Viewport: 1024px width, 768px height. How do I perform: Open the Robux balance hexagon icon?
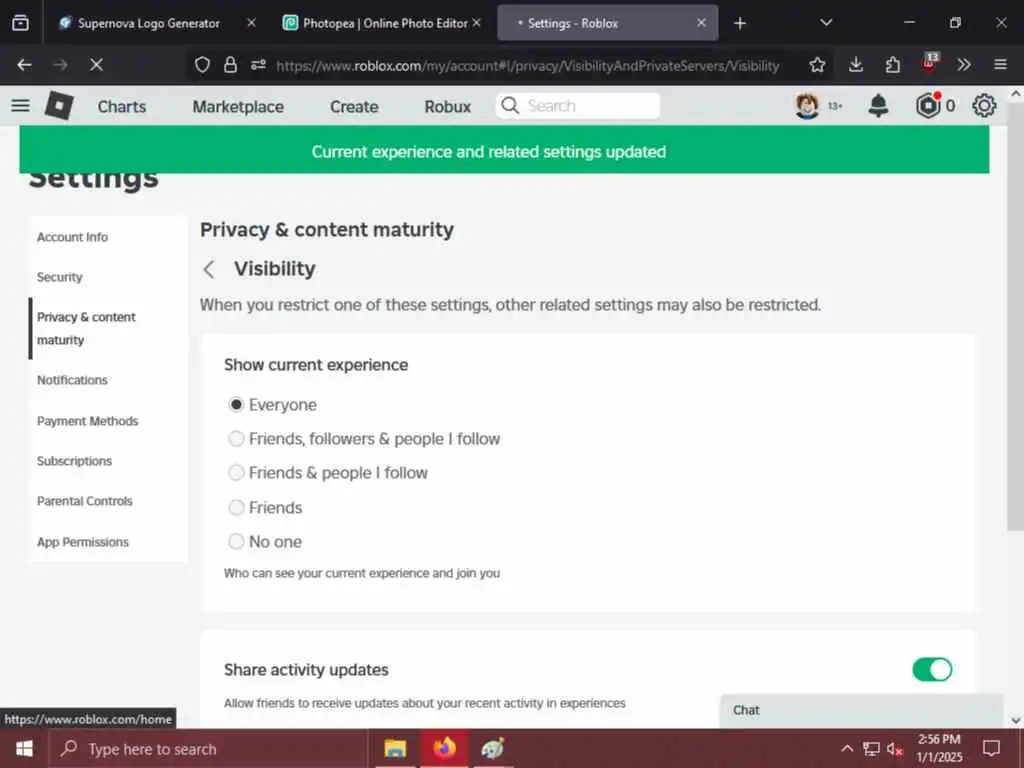point(927,105)
